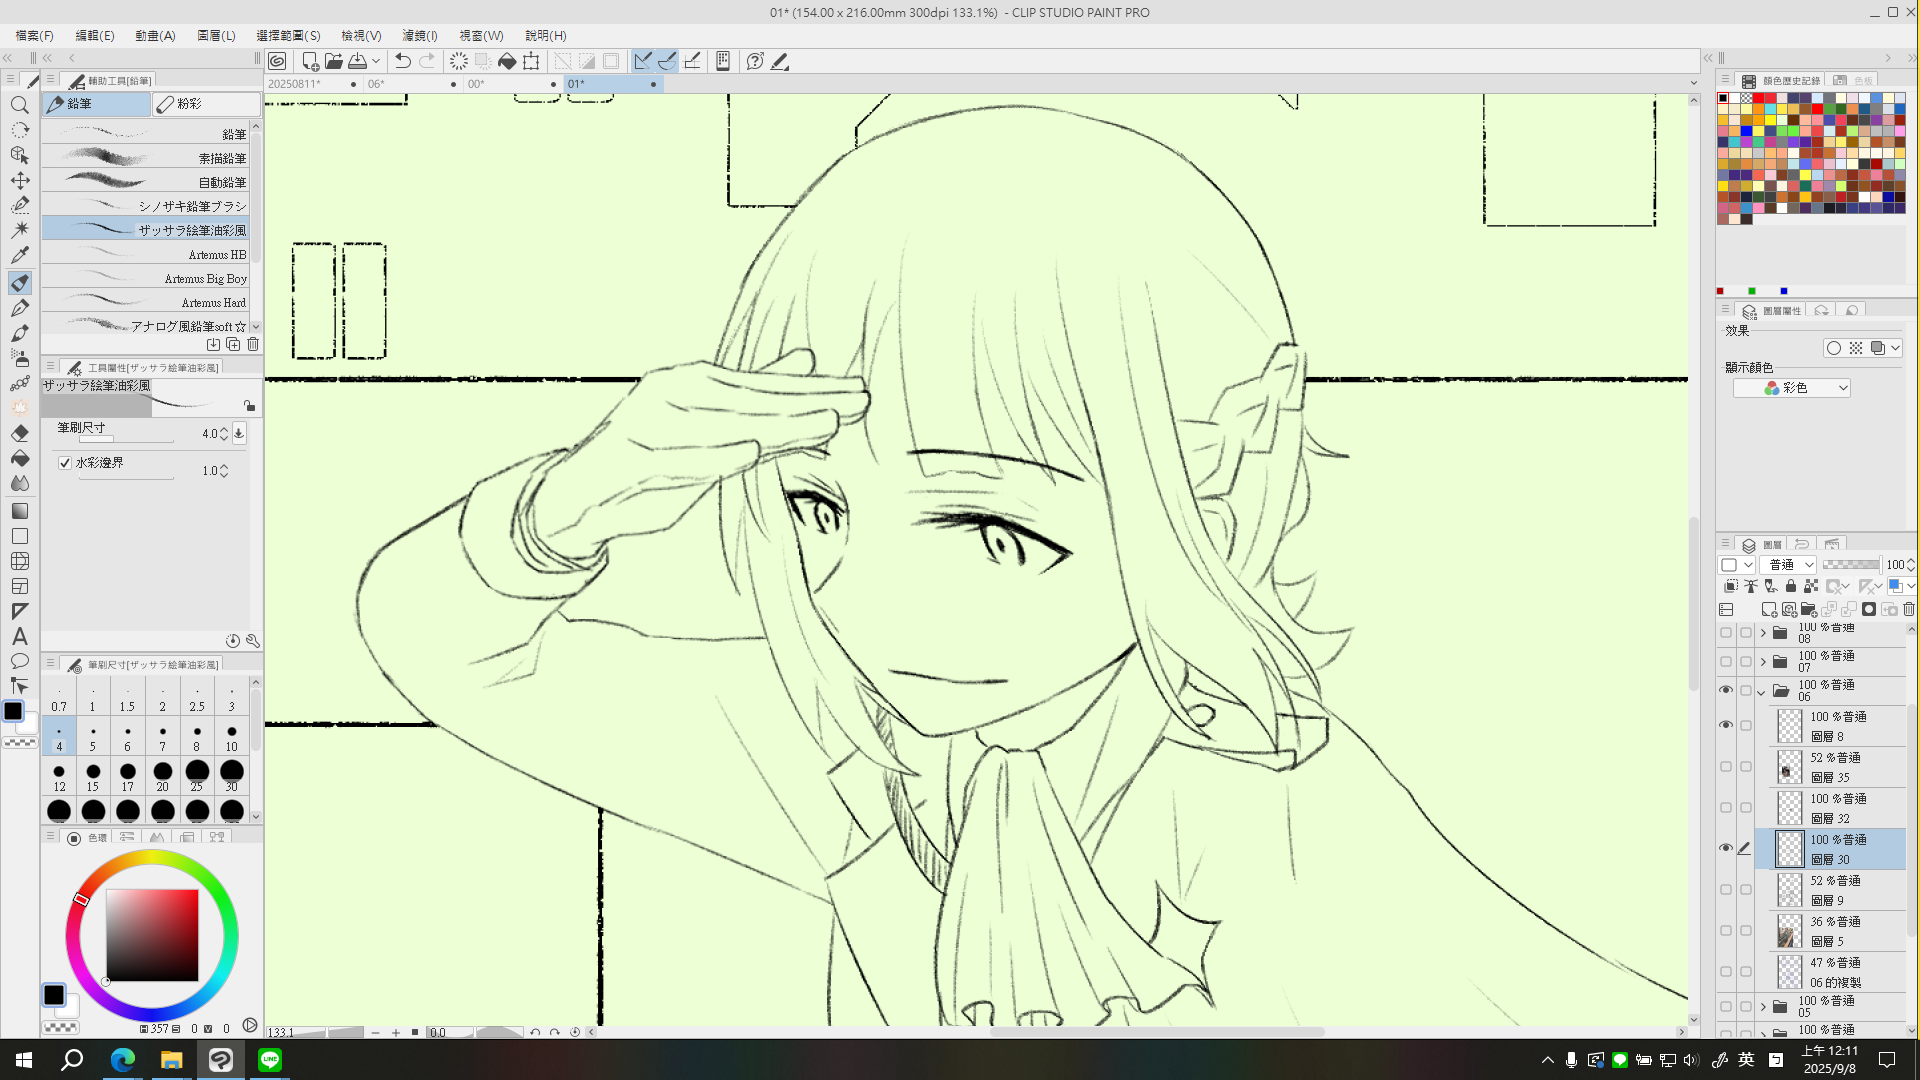
Task: Hide layer 圖層 8 with eye icon
Action: click(x=1726, y=725)
